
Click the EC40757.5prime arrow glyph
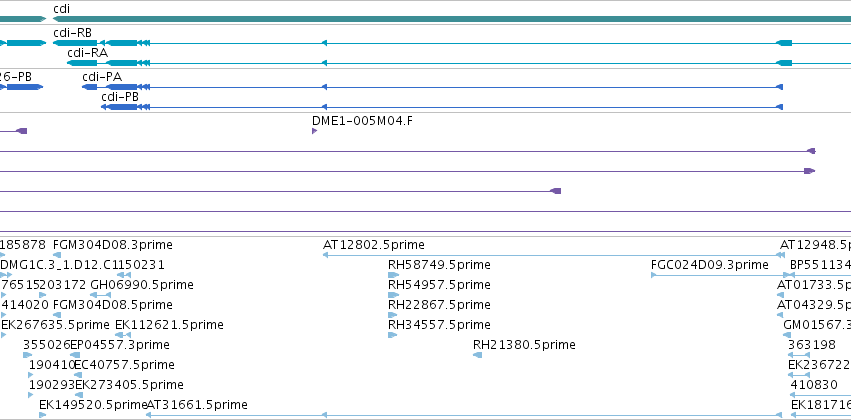coord(77,375)
